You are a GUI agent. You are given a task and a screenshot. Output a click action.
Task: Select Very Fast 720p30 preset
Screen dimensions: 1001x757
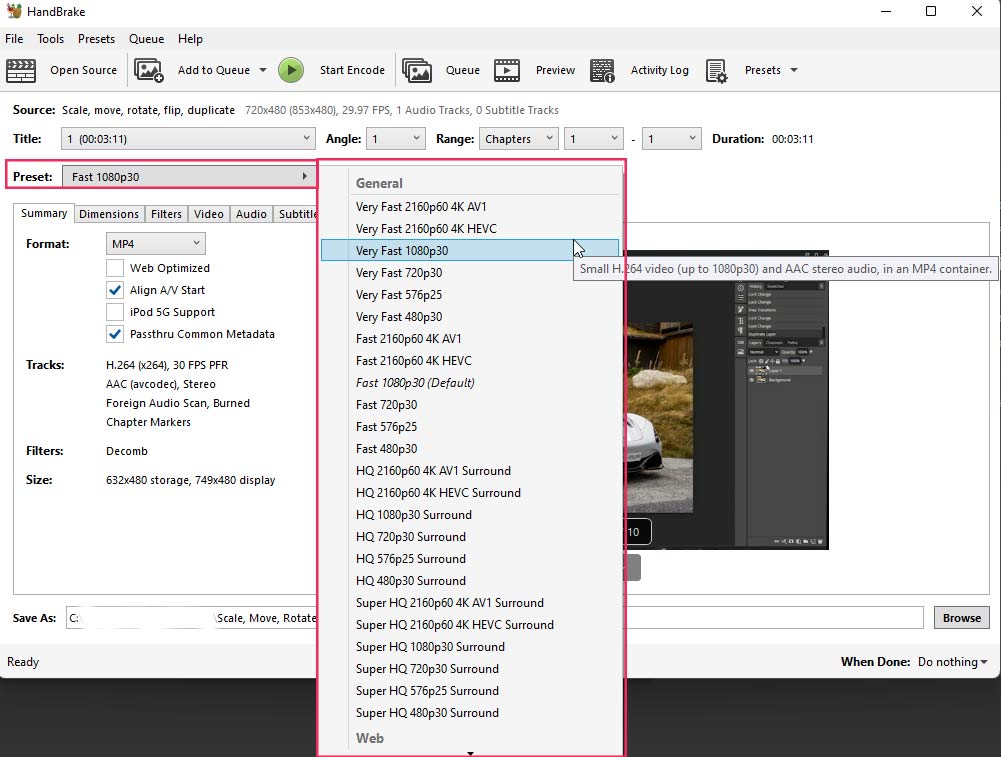pyautogui.click(x=470, y=273)
